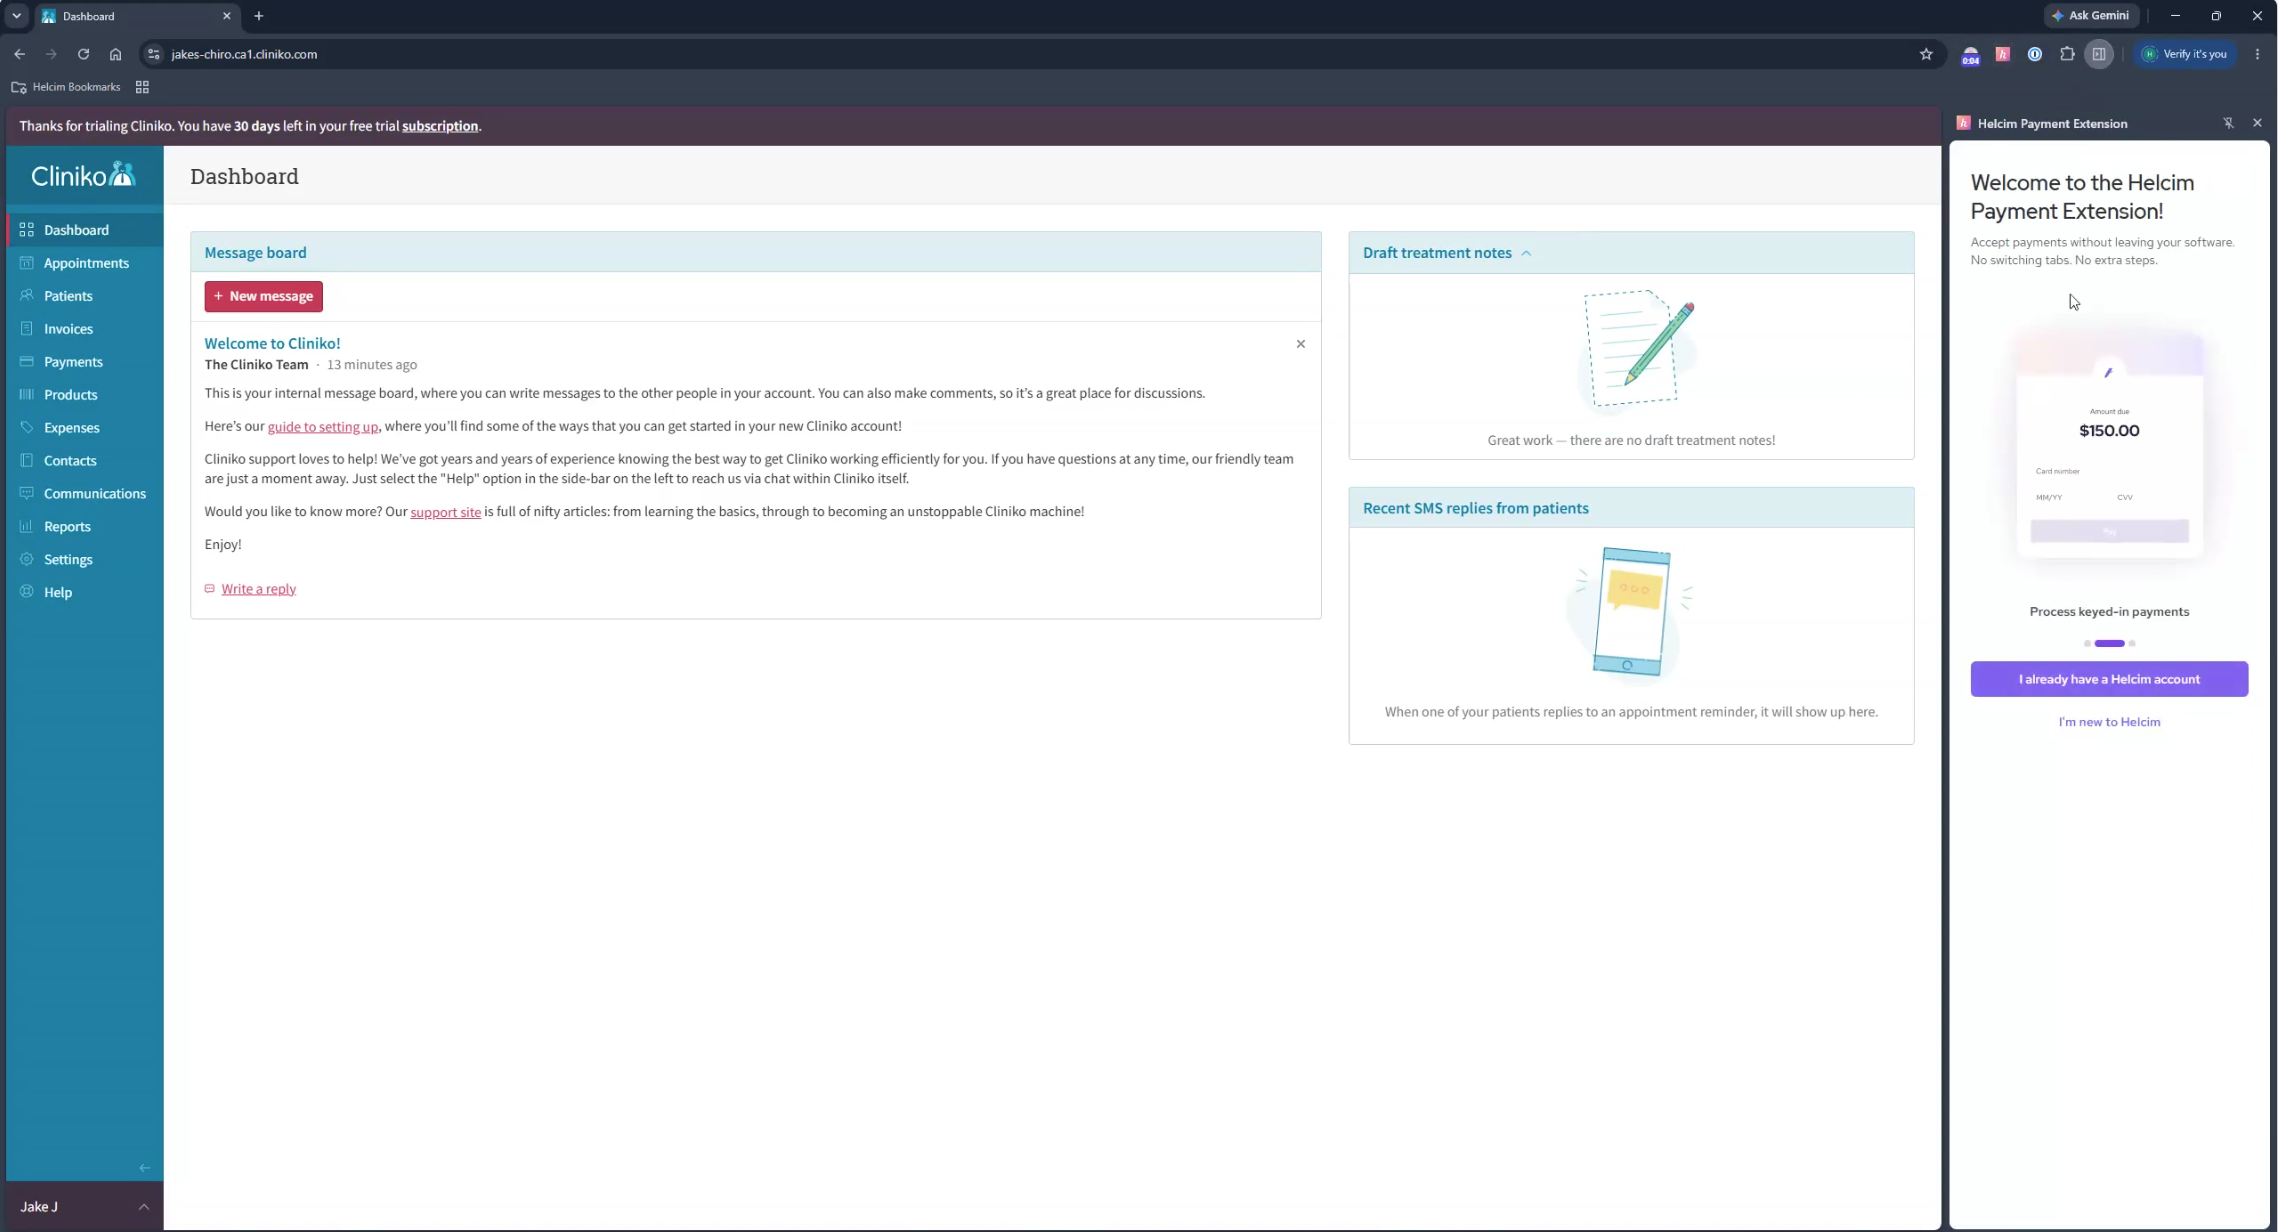Screen dimensions: 2278x1232
Task: Click the browser home icon
Action: 116,54
